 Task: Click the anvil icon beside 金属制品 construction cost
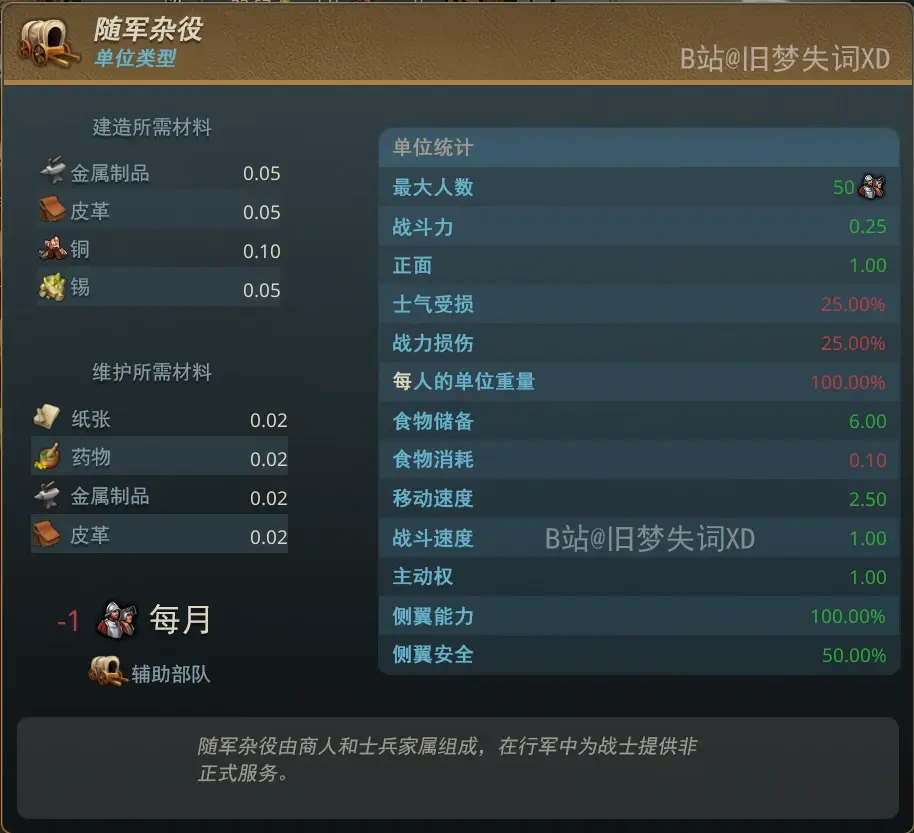tap(52, 171)
